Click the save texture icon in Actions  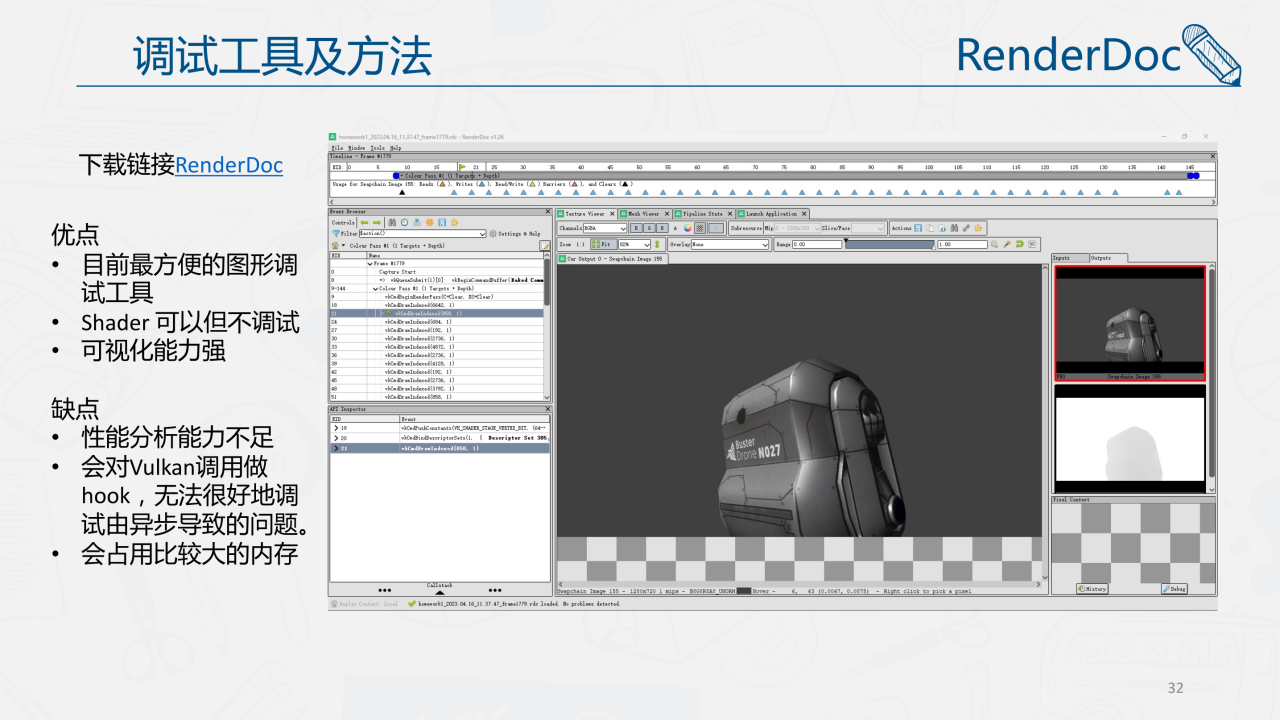918,228
